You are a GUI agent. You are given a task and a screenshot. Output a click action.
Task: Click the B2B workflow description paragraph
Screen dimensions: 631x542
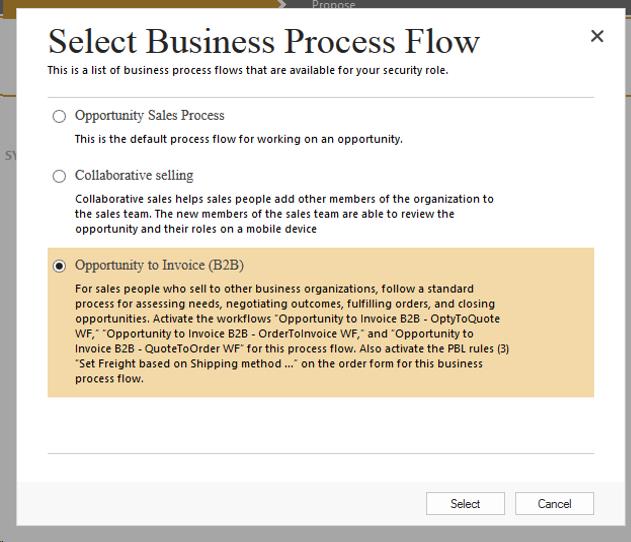tap(292, 334)
